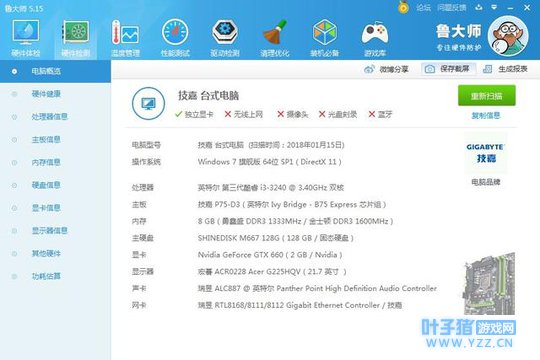The image size is (540, 360).
Task: Click 复制信息 copy info link
Action: click(486, 115)
